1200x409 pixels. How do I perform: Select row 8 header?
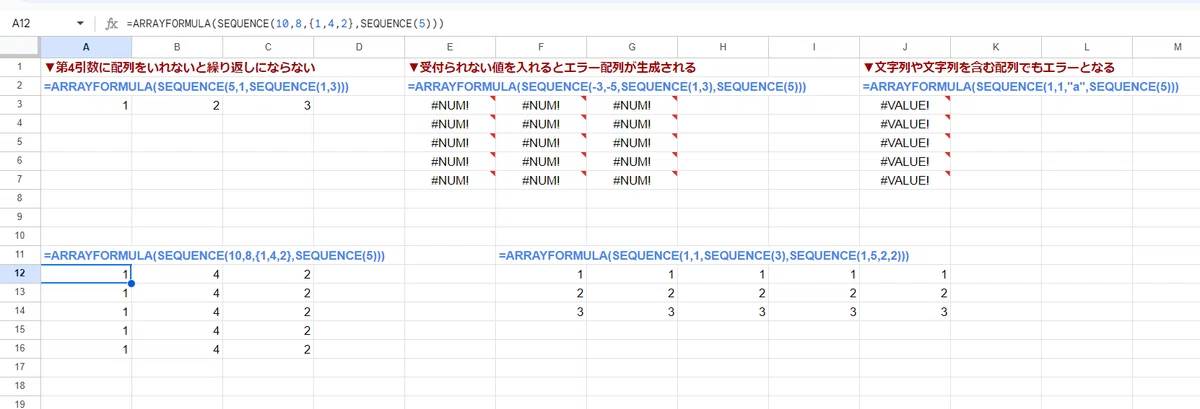(20, 198)
